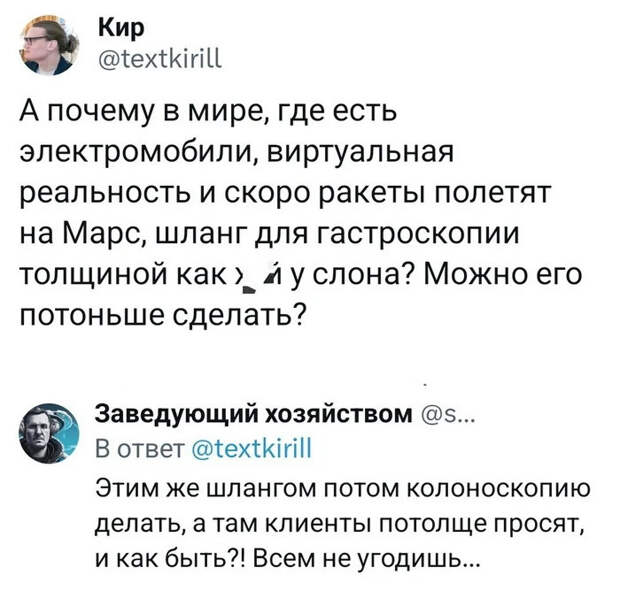620x606 pixels.
Task: Select the word виртуальная in the tweet
Action: [361, 153]
